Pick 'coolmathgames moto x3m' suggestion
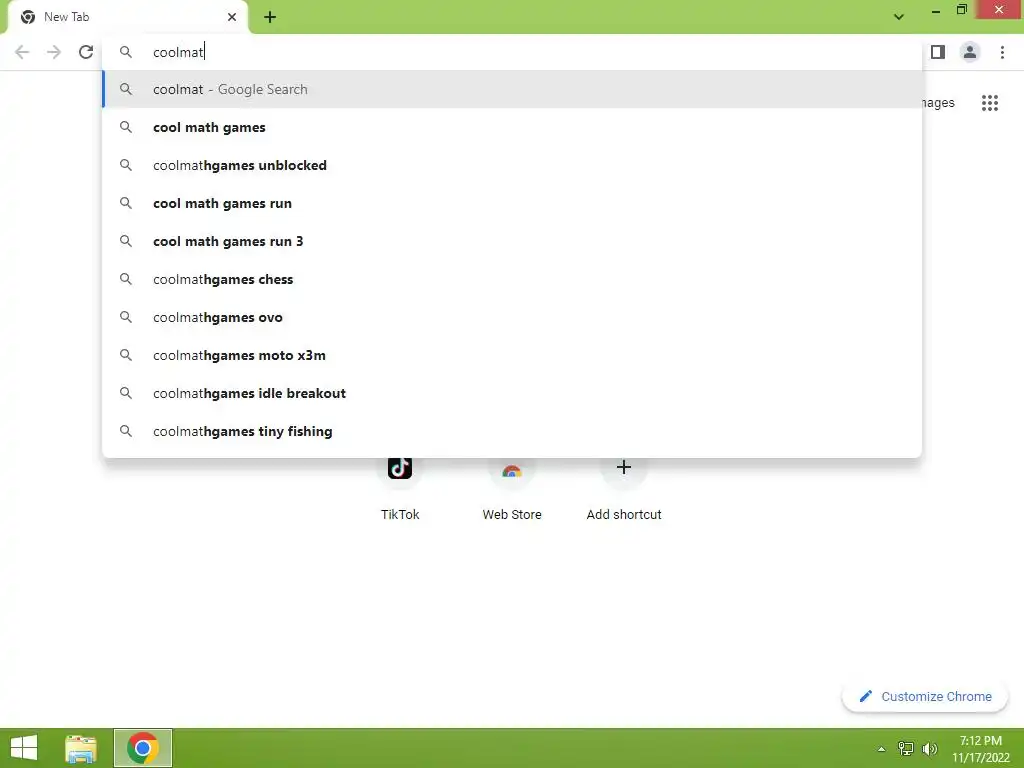This screenshot has width=1024, height=768. 512,355
